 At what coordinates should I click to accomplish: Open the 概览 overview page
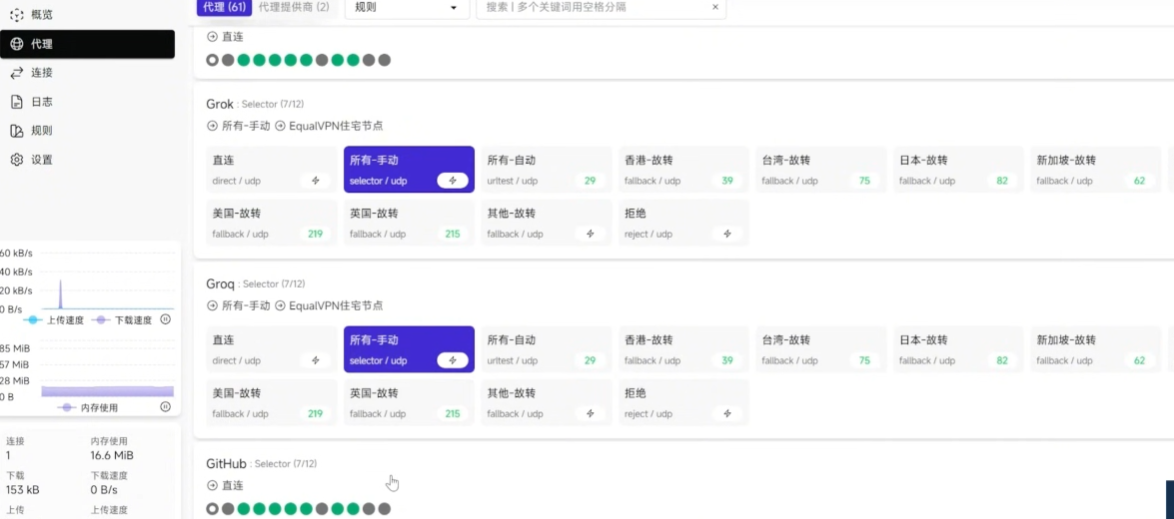pyautogui.click(x=88, y=15)
